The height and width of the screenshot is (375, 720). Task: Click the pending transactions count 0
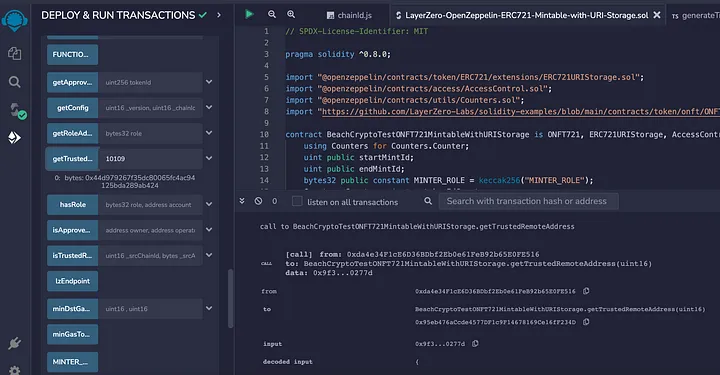click(275, 201)
